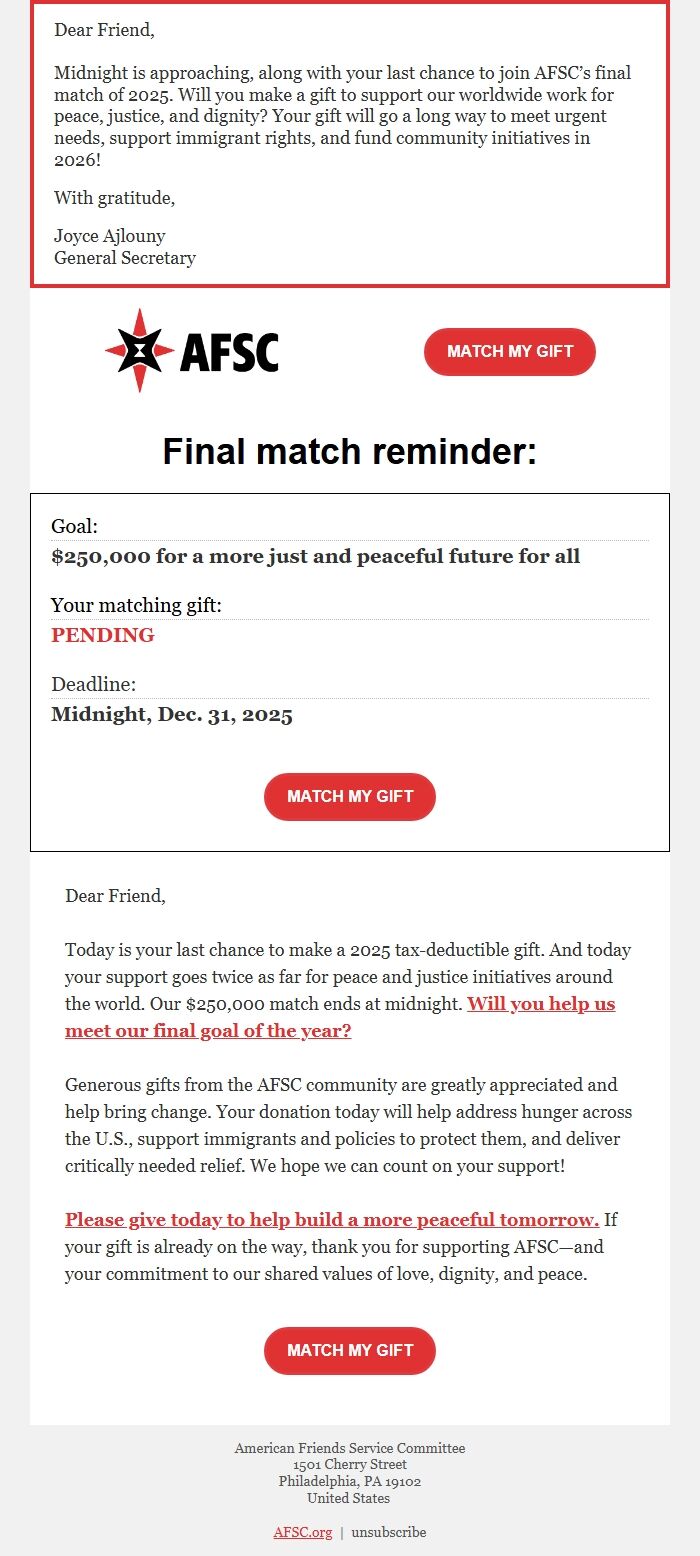Follow the "Please give today" donation link

pyautogui.click(x=331, y=1219)
